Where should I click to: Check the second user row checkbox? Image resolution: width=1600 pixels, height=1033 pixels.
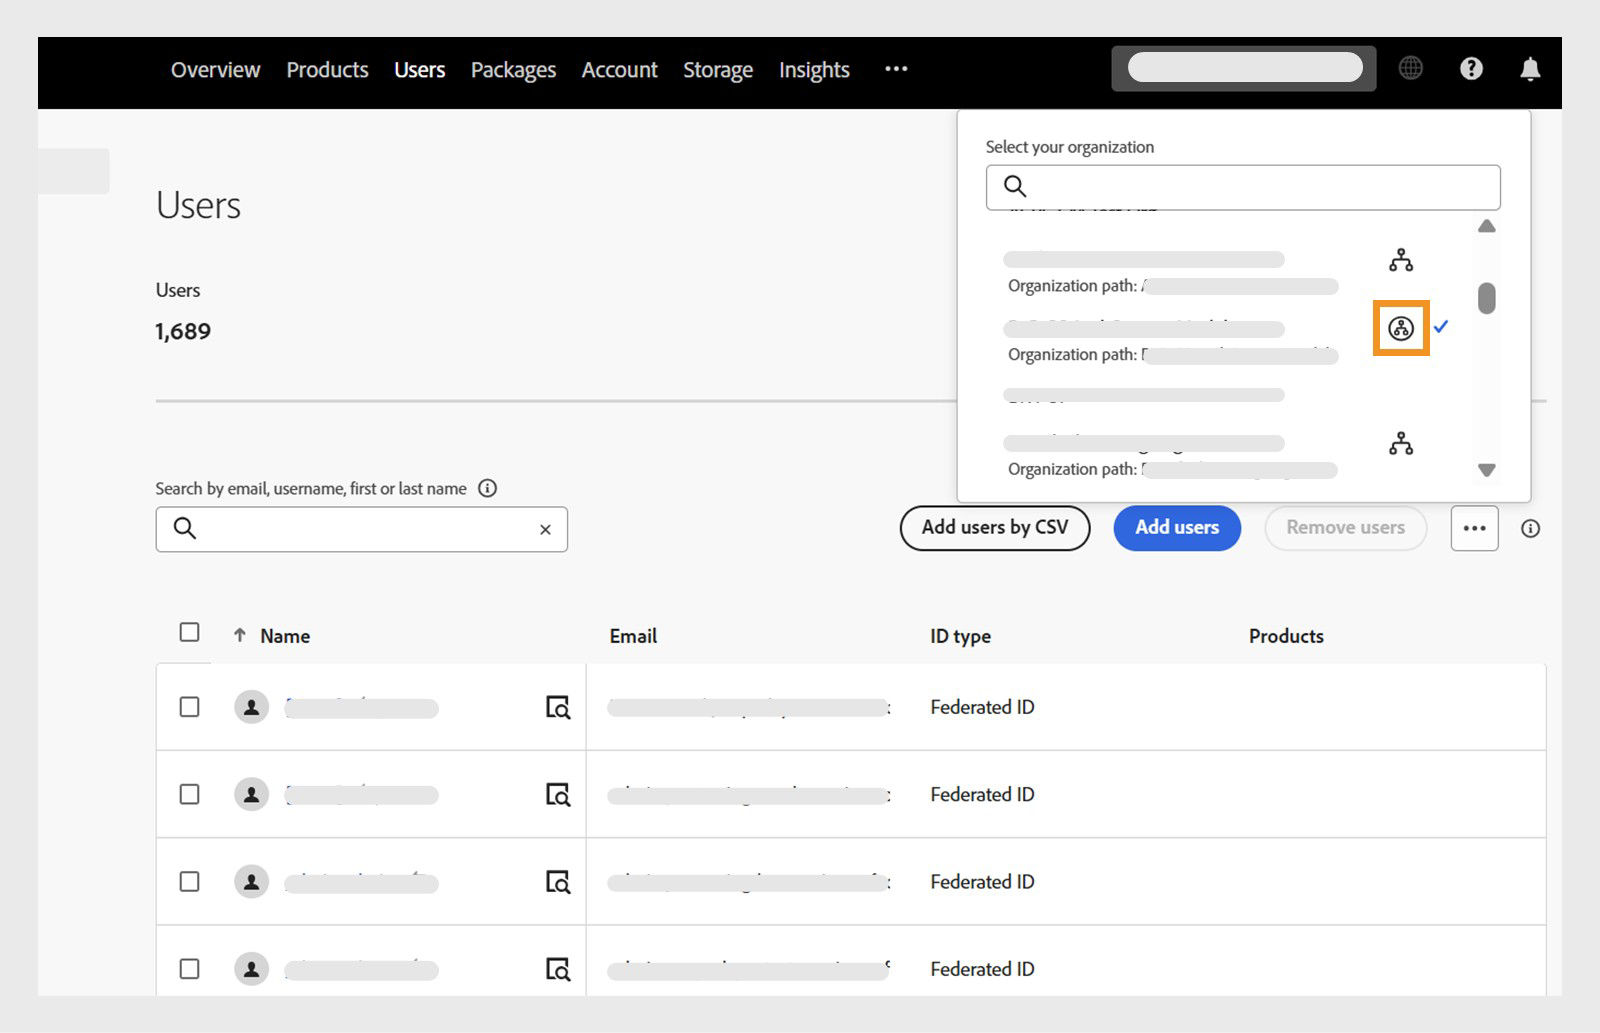click(189, 794)
